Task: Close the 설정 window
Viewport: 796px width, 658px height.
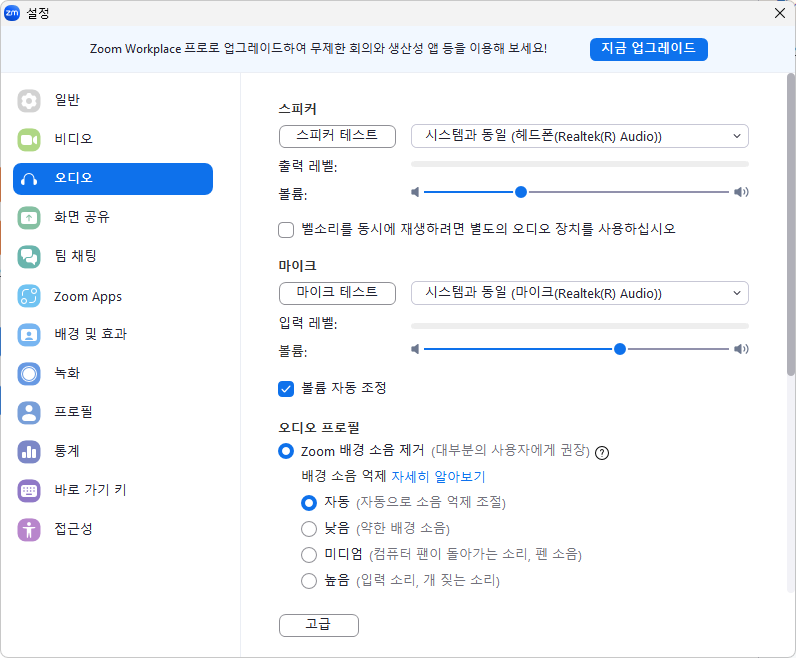Action: tap(780, 13)
